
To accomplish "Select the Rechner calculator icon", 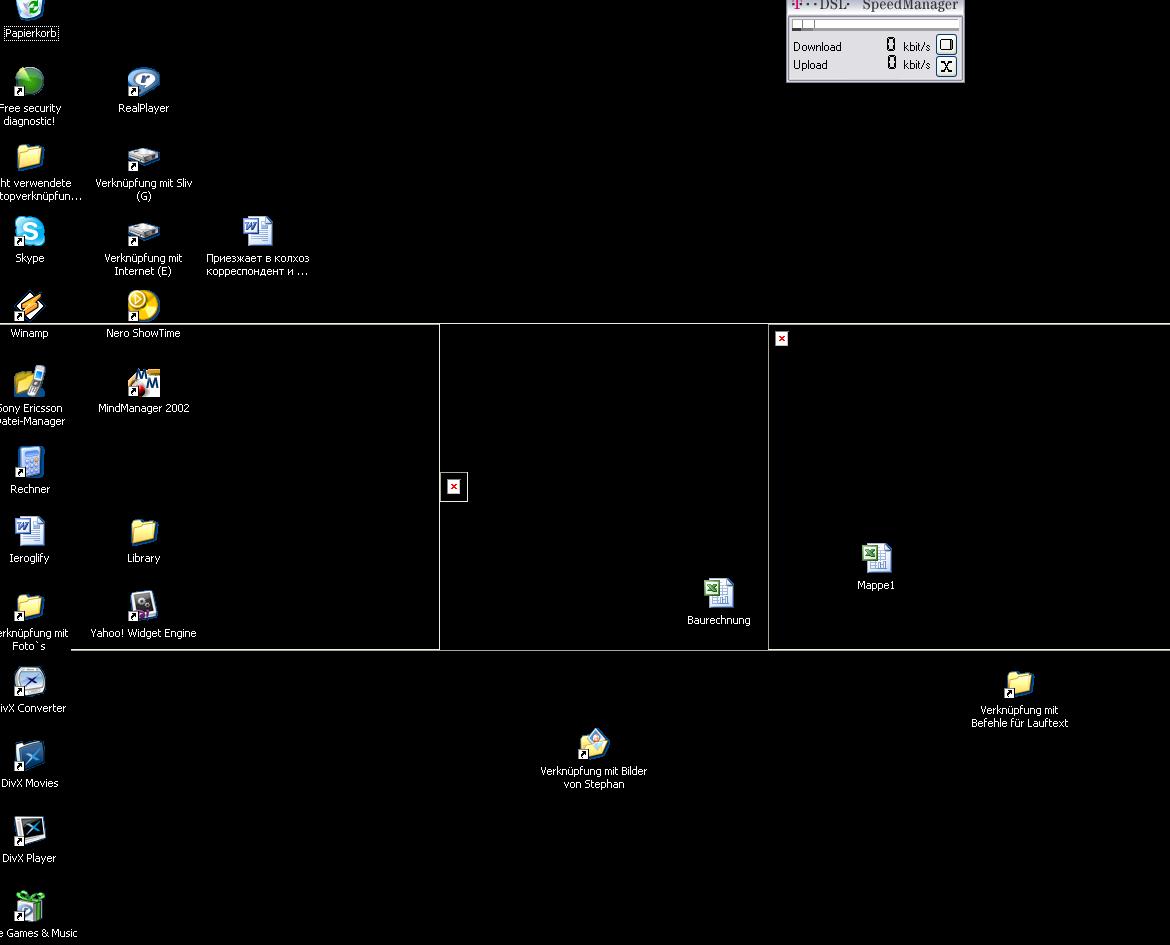I will (29, 463).
